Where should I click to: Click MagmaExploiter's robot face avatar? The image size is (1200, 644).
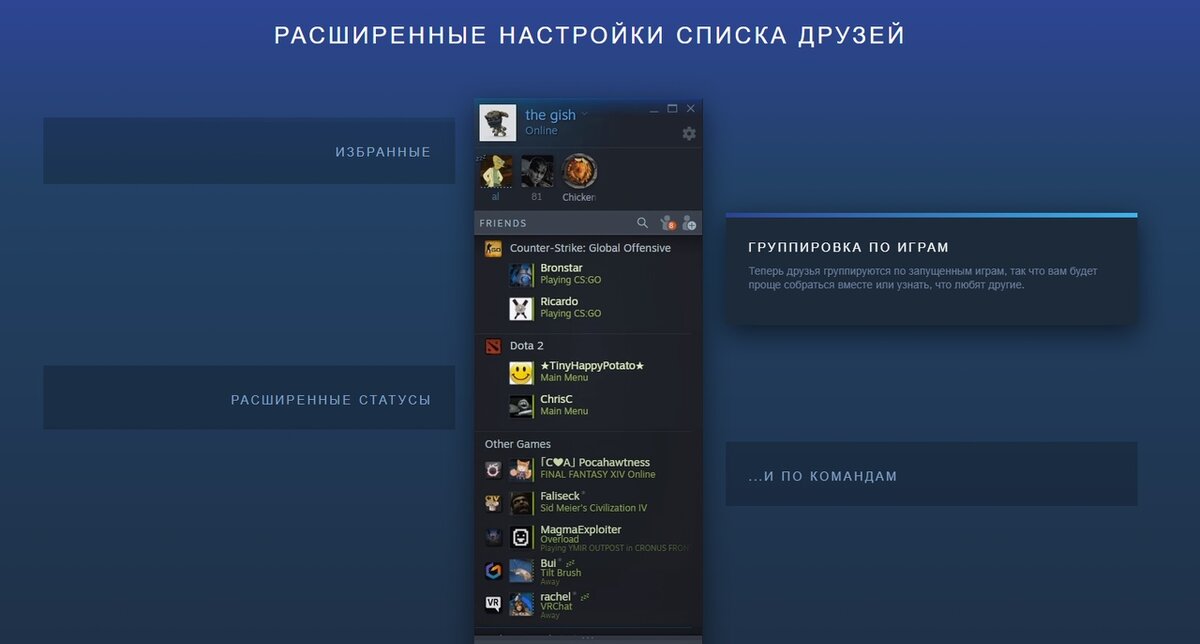[x=521, y=538]
